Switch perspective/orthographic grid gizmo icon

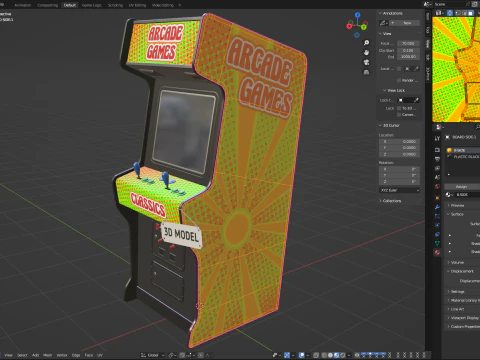366,72
